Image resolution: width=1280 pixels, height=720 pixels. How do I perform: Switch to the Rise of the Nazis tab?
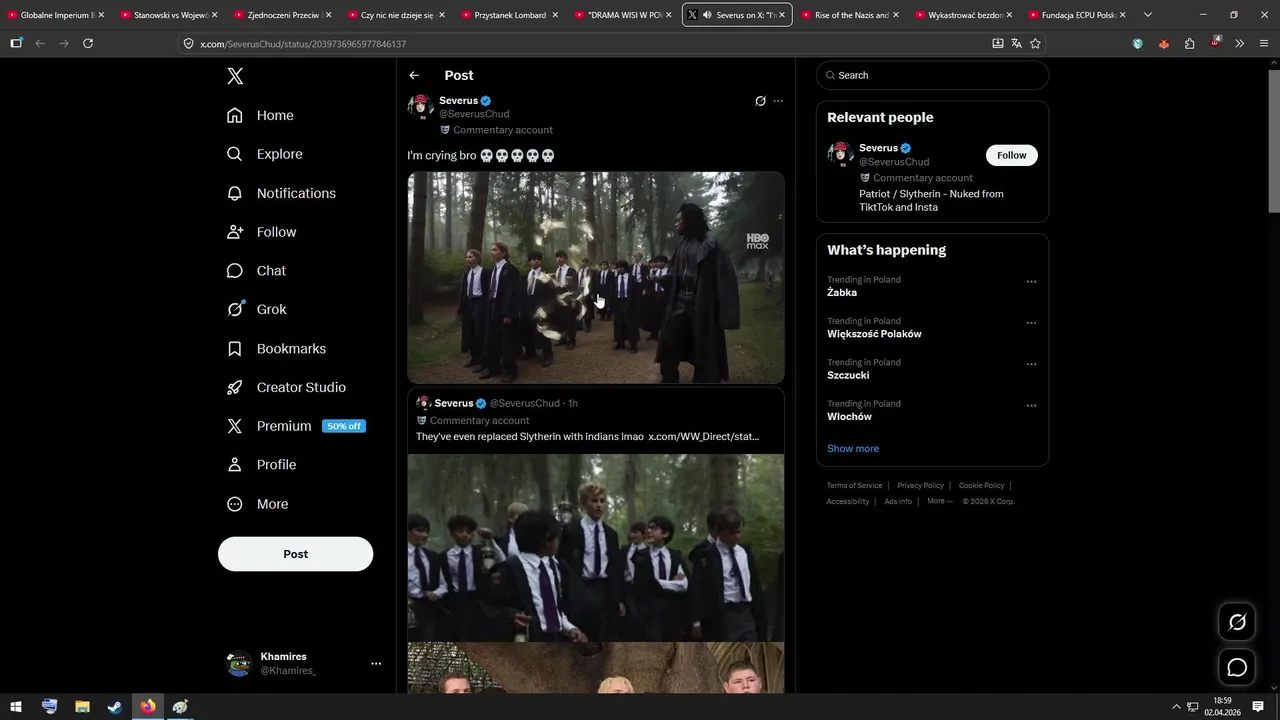(x=851, y=15)
